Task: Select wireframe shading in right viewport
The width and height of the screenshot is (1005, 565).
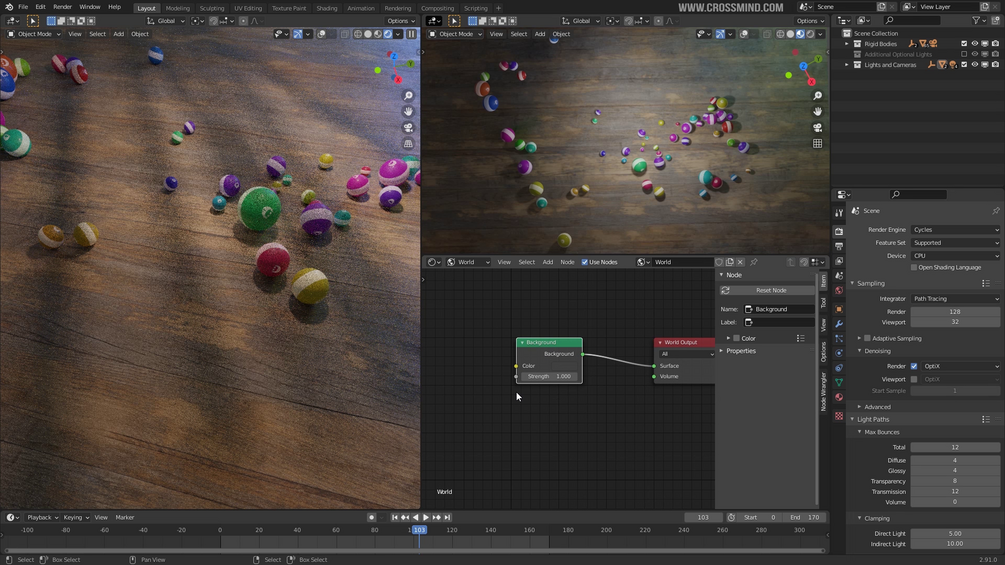Action: pos(780,34)
